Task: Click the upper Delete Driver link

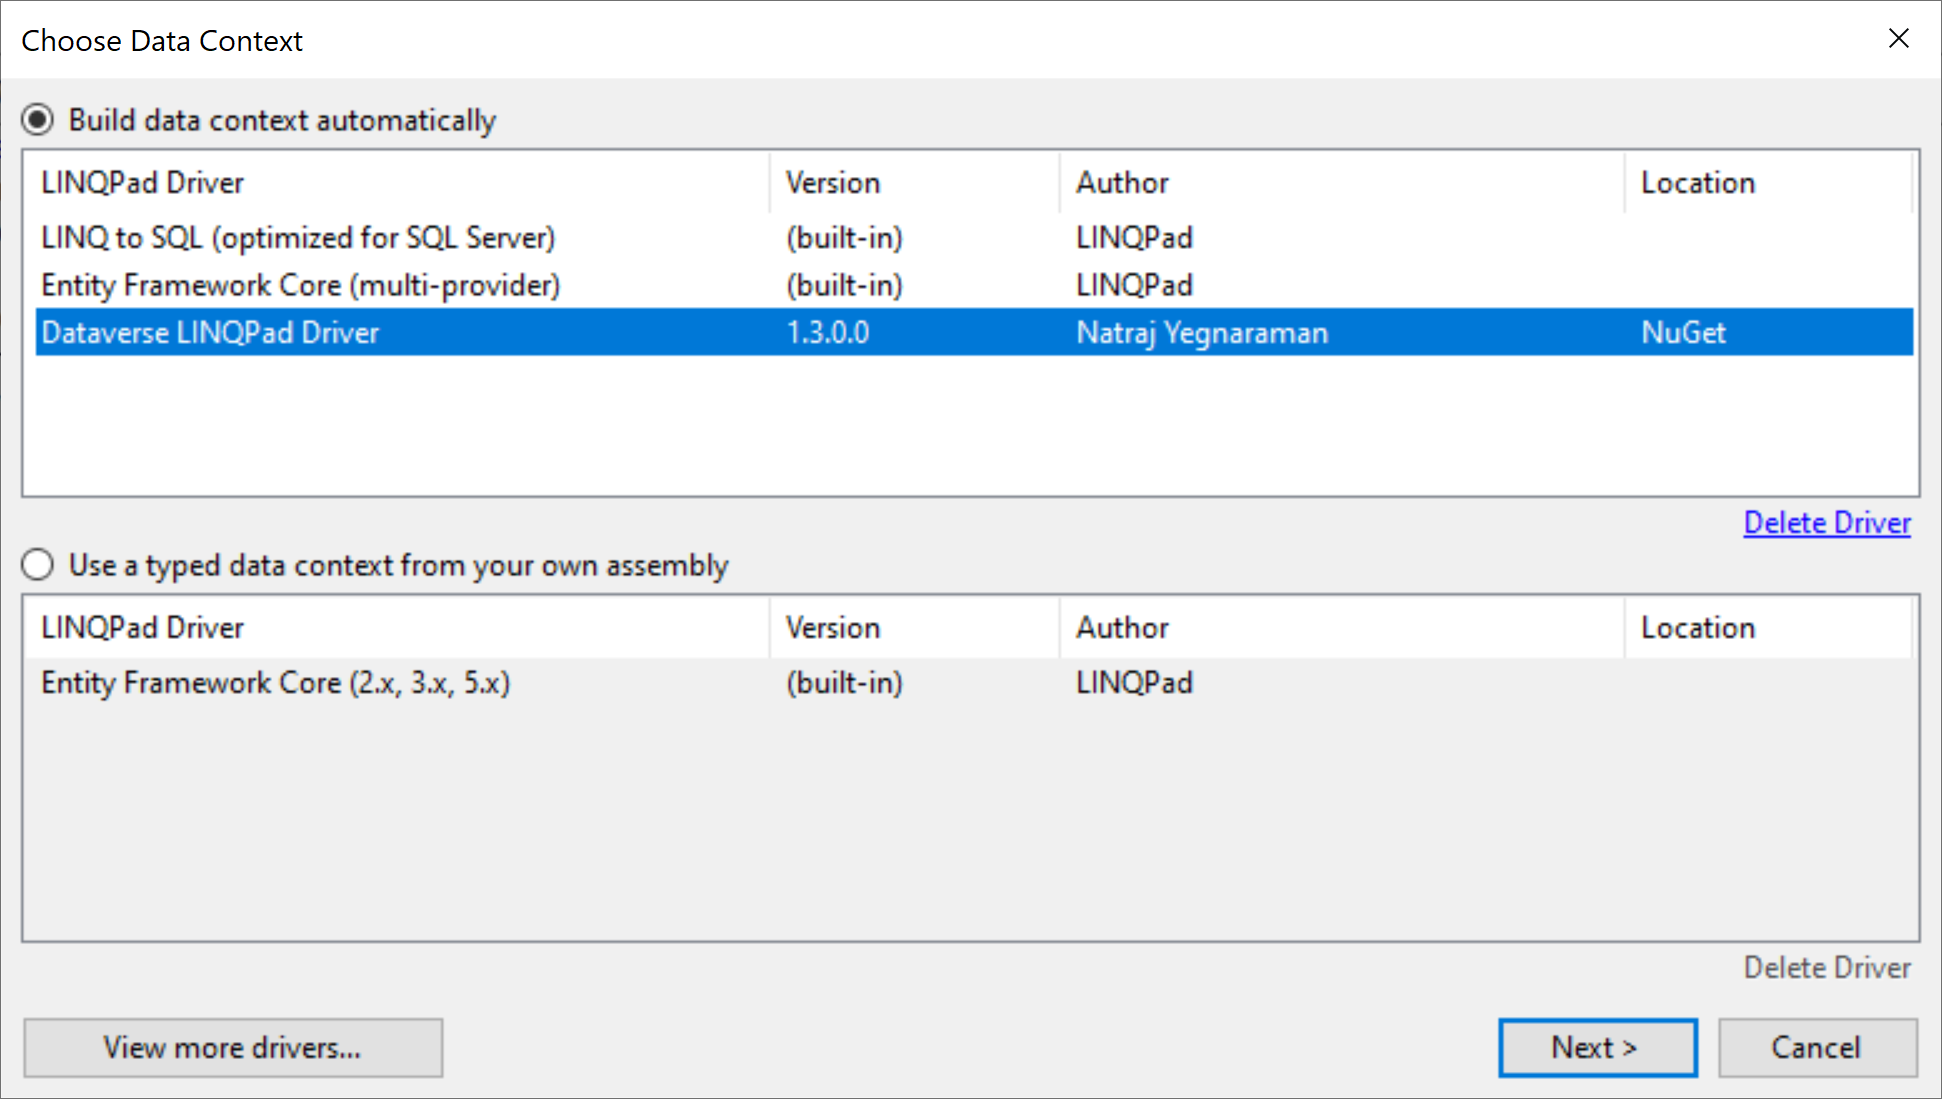Action: tap(1826, 523)
